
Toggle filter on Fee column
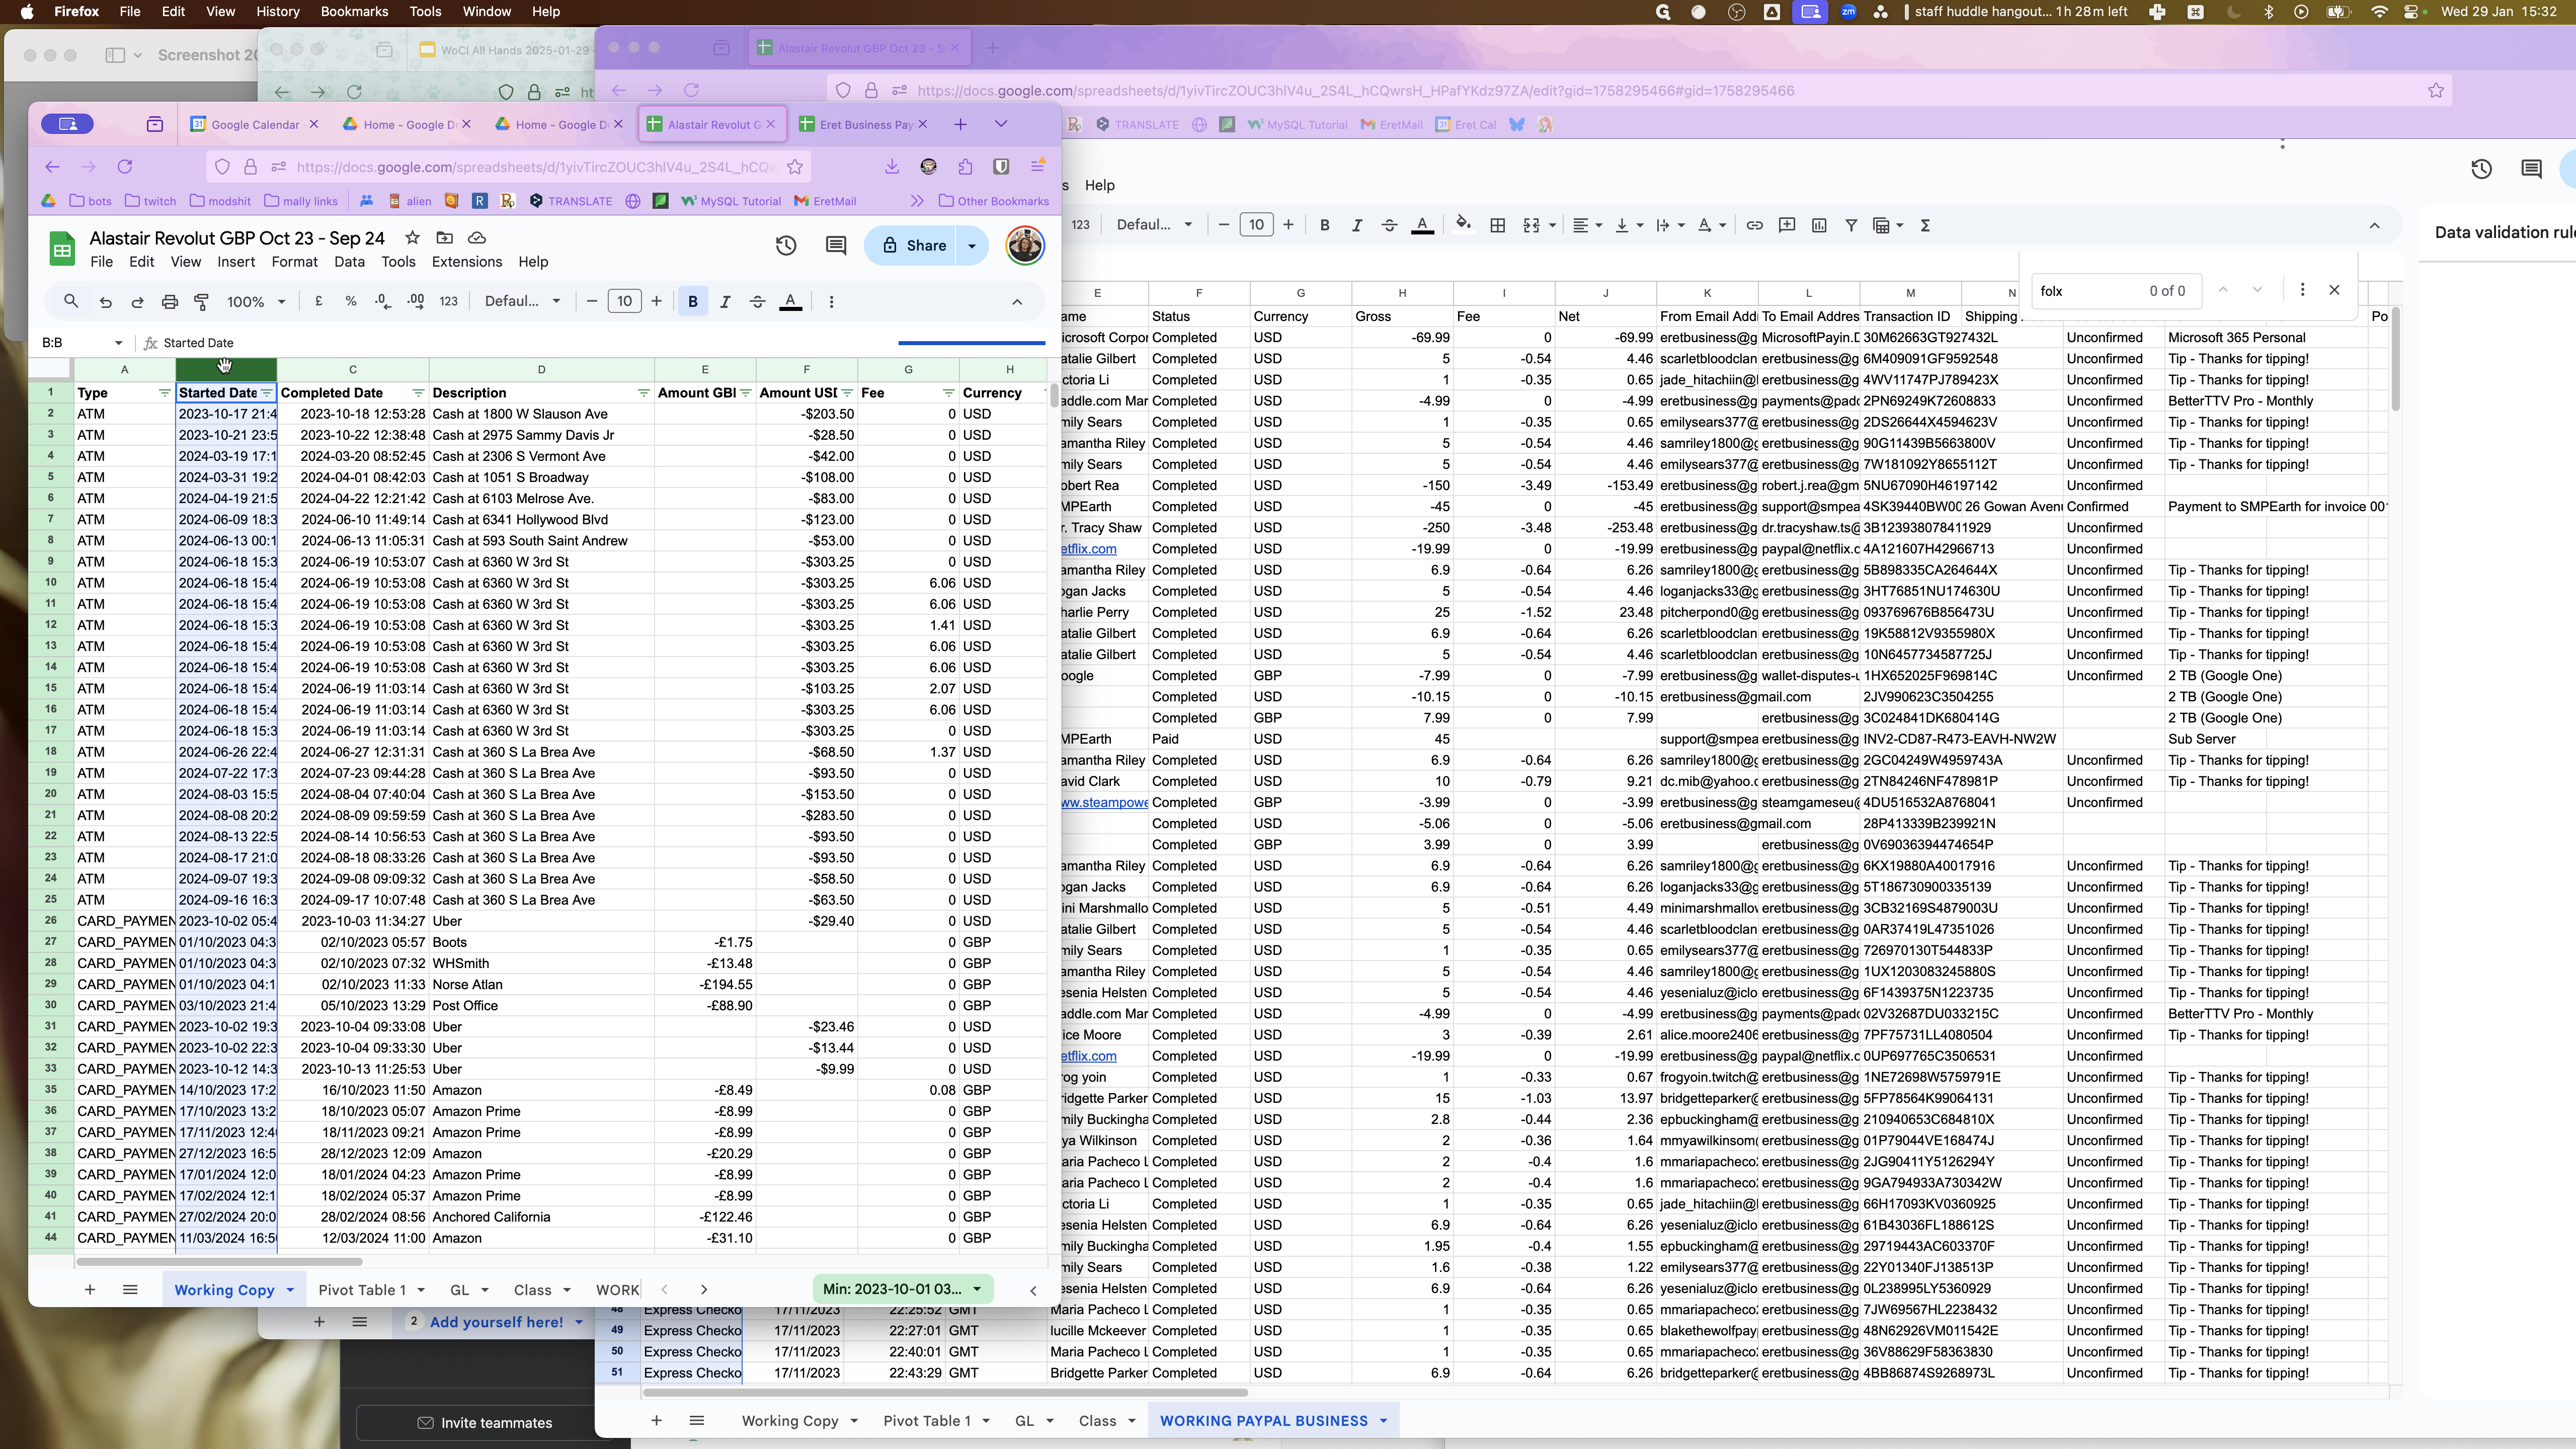[948, 393]
